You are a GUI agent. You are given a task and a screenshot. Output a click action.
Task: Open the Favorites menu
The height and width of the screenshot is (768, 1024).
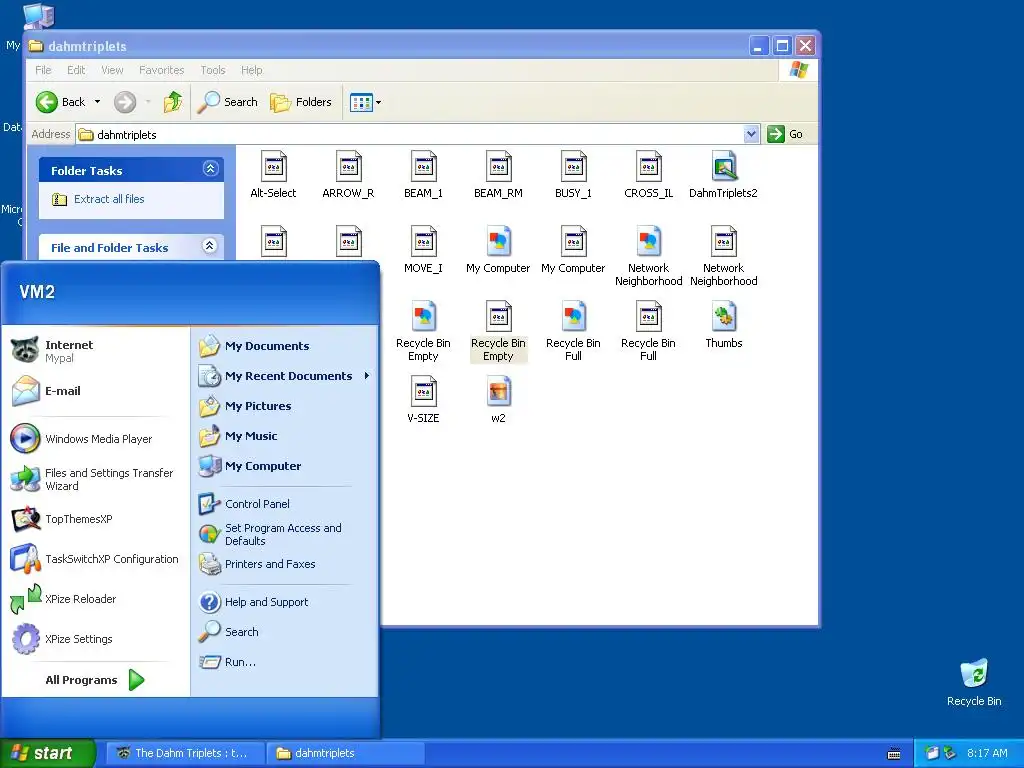pos(161,70)
